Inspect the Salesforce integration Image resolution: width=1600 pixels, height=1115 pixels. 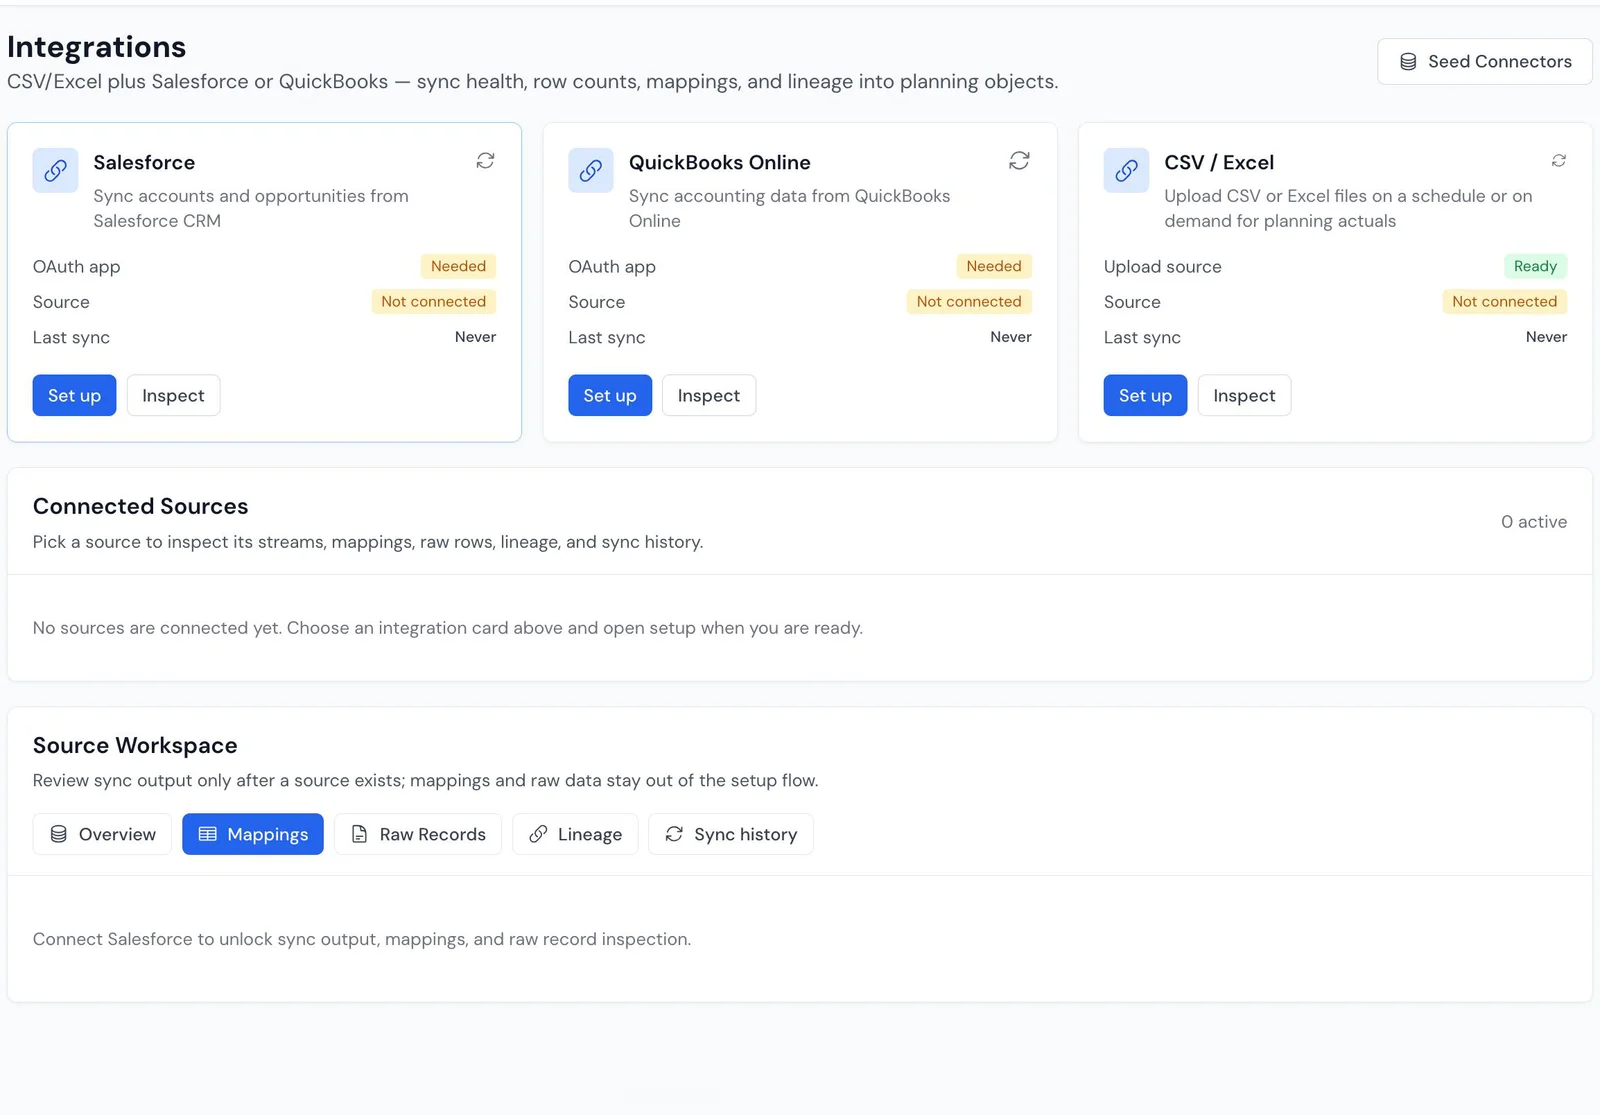pyautogui.click(x=173, y=395)
